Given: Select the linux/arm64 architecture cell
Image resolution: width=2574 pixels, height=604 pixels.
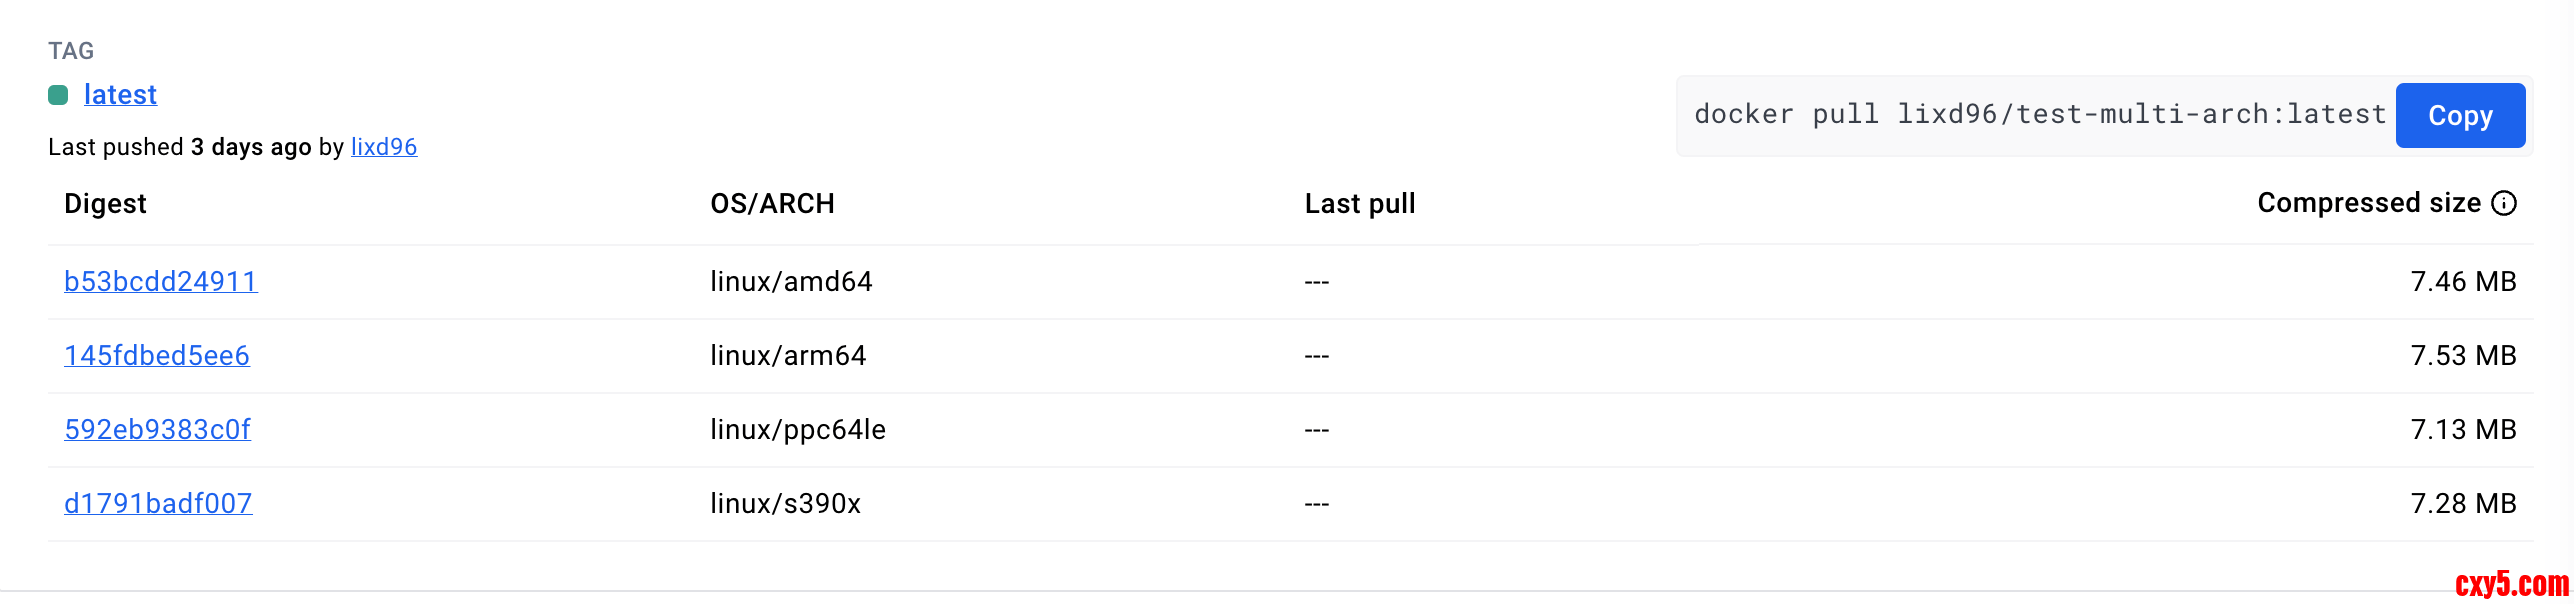Looking at the screenshot, I should point(788,355).
